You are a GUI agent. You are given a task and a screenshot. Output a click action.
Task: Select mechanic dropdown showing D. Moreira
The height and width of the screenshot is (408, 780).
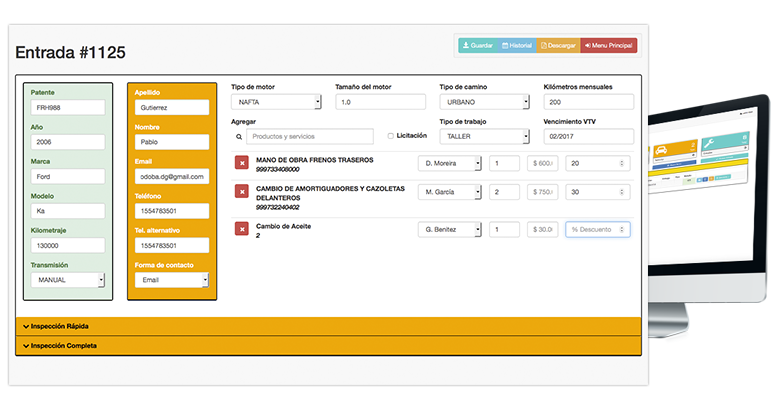pos(449,163)
